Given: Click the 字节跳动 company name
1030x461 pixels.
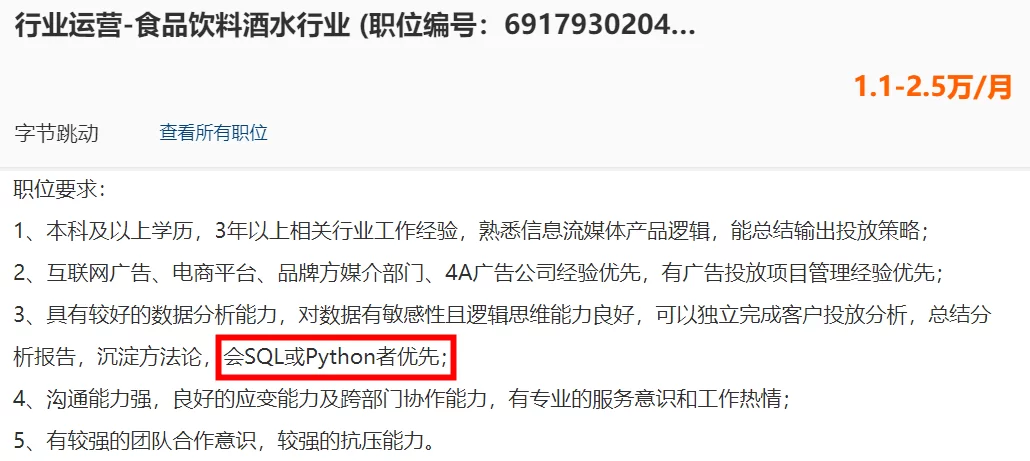Looking at the screenshot, I should [56, 133].
